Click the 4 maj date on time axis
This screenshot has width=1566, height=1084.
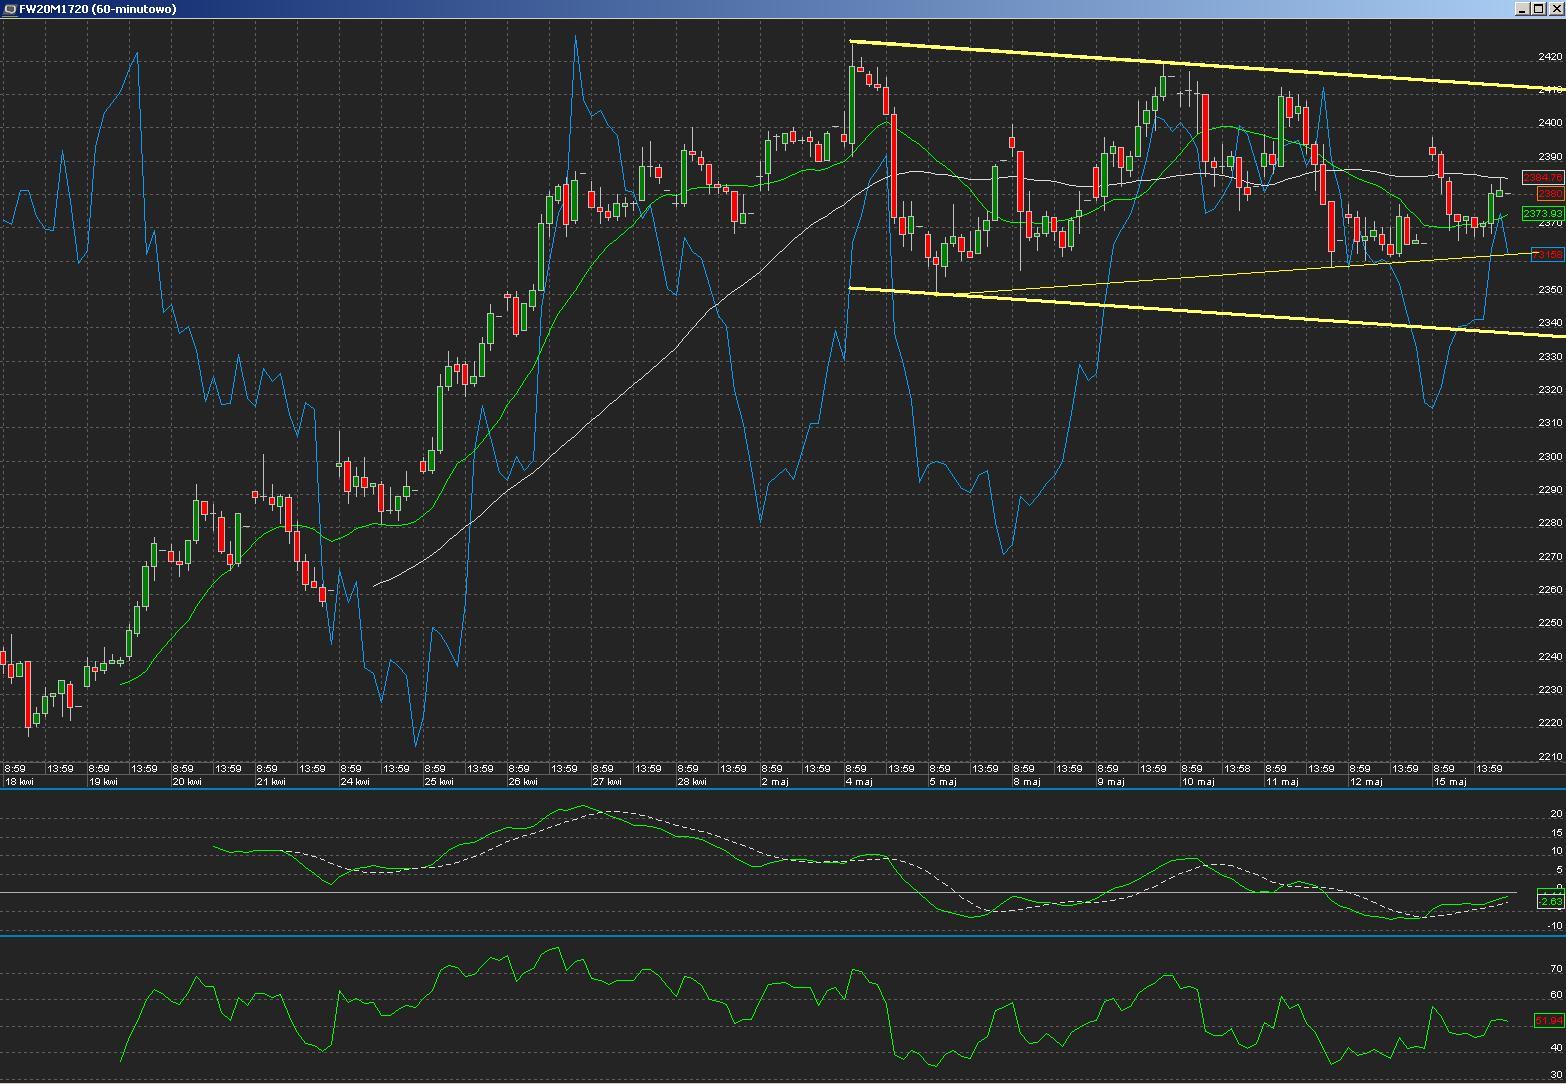click(859, 781)
